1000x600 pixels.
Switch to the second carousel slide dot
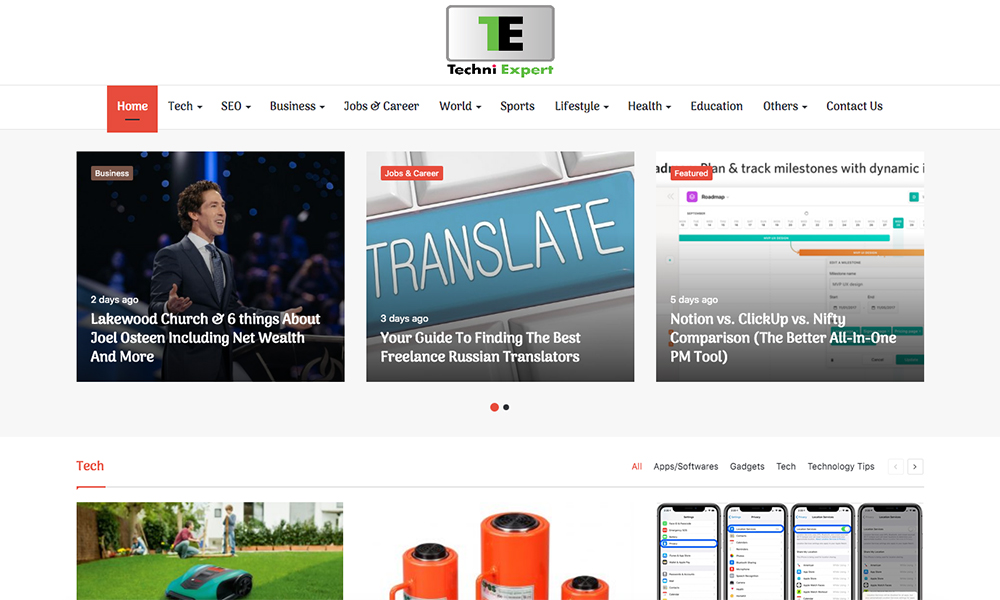point(506,407)
